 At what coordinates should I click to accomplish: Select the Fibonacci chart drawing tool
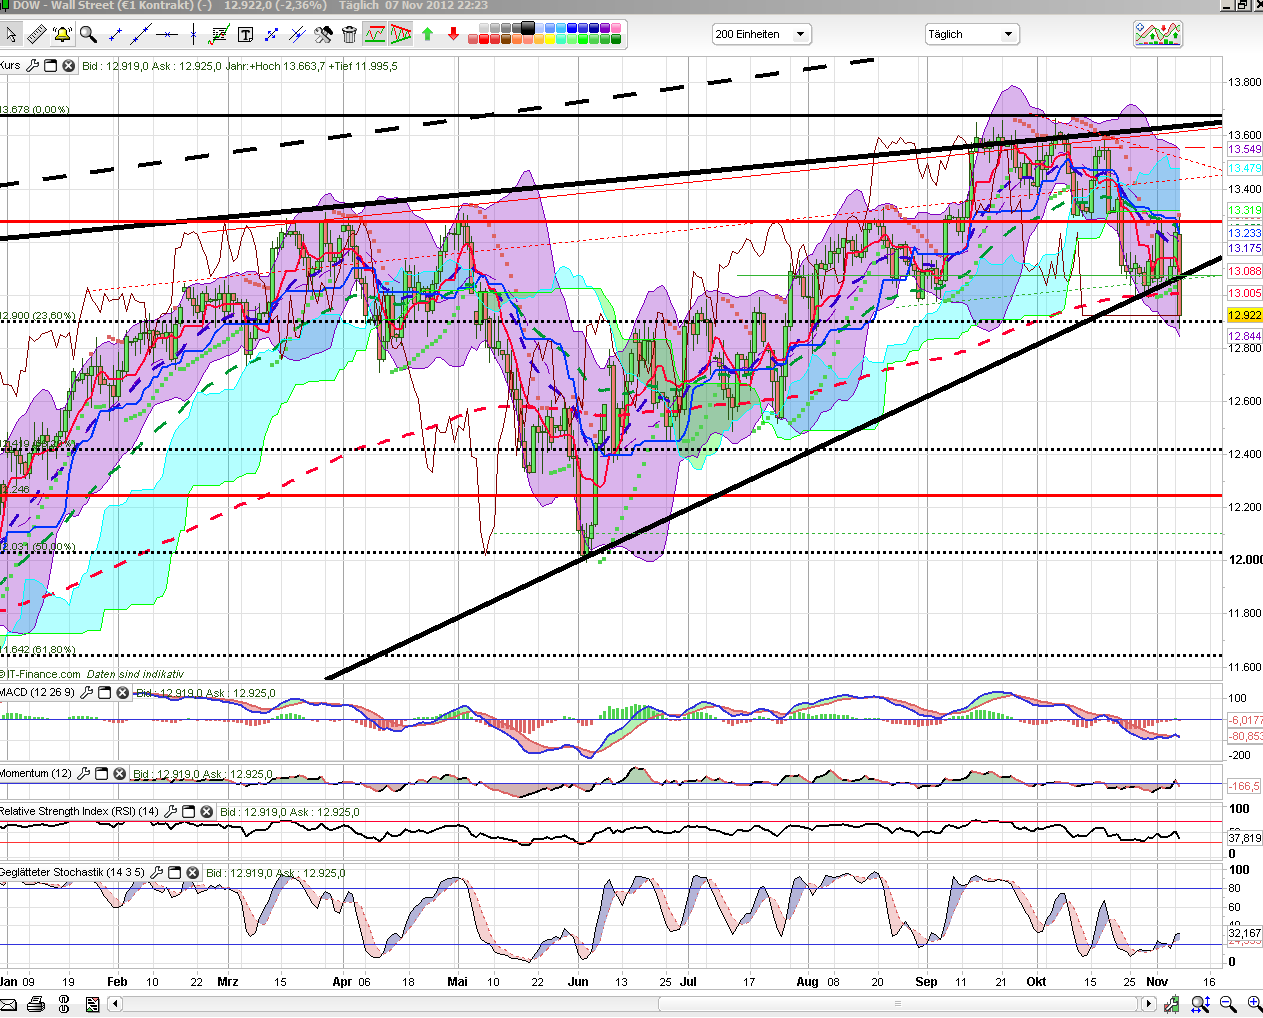point(219,34)
